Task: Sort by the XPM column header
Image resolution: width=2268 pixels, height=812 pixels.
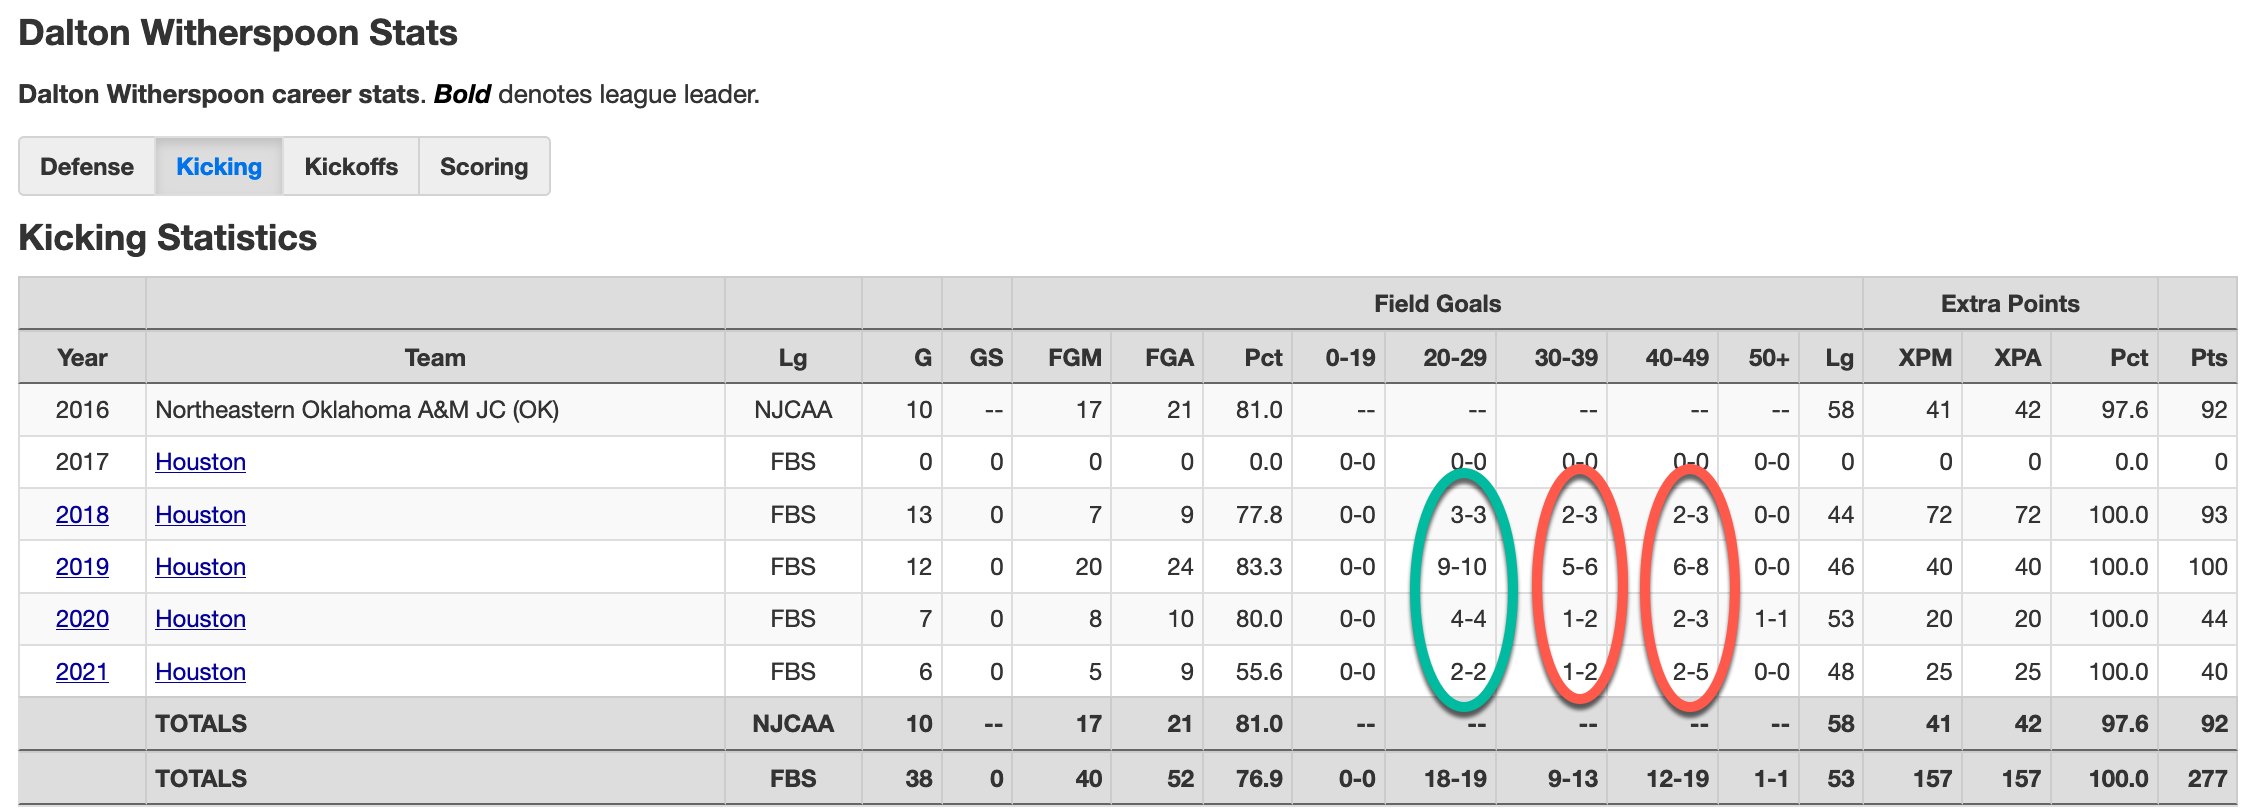Action: (x=1925, y=357)
